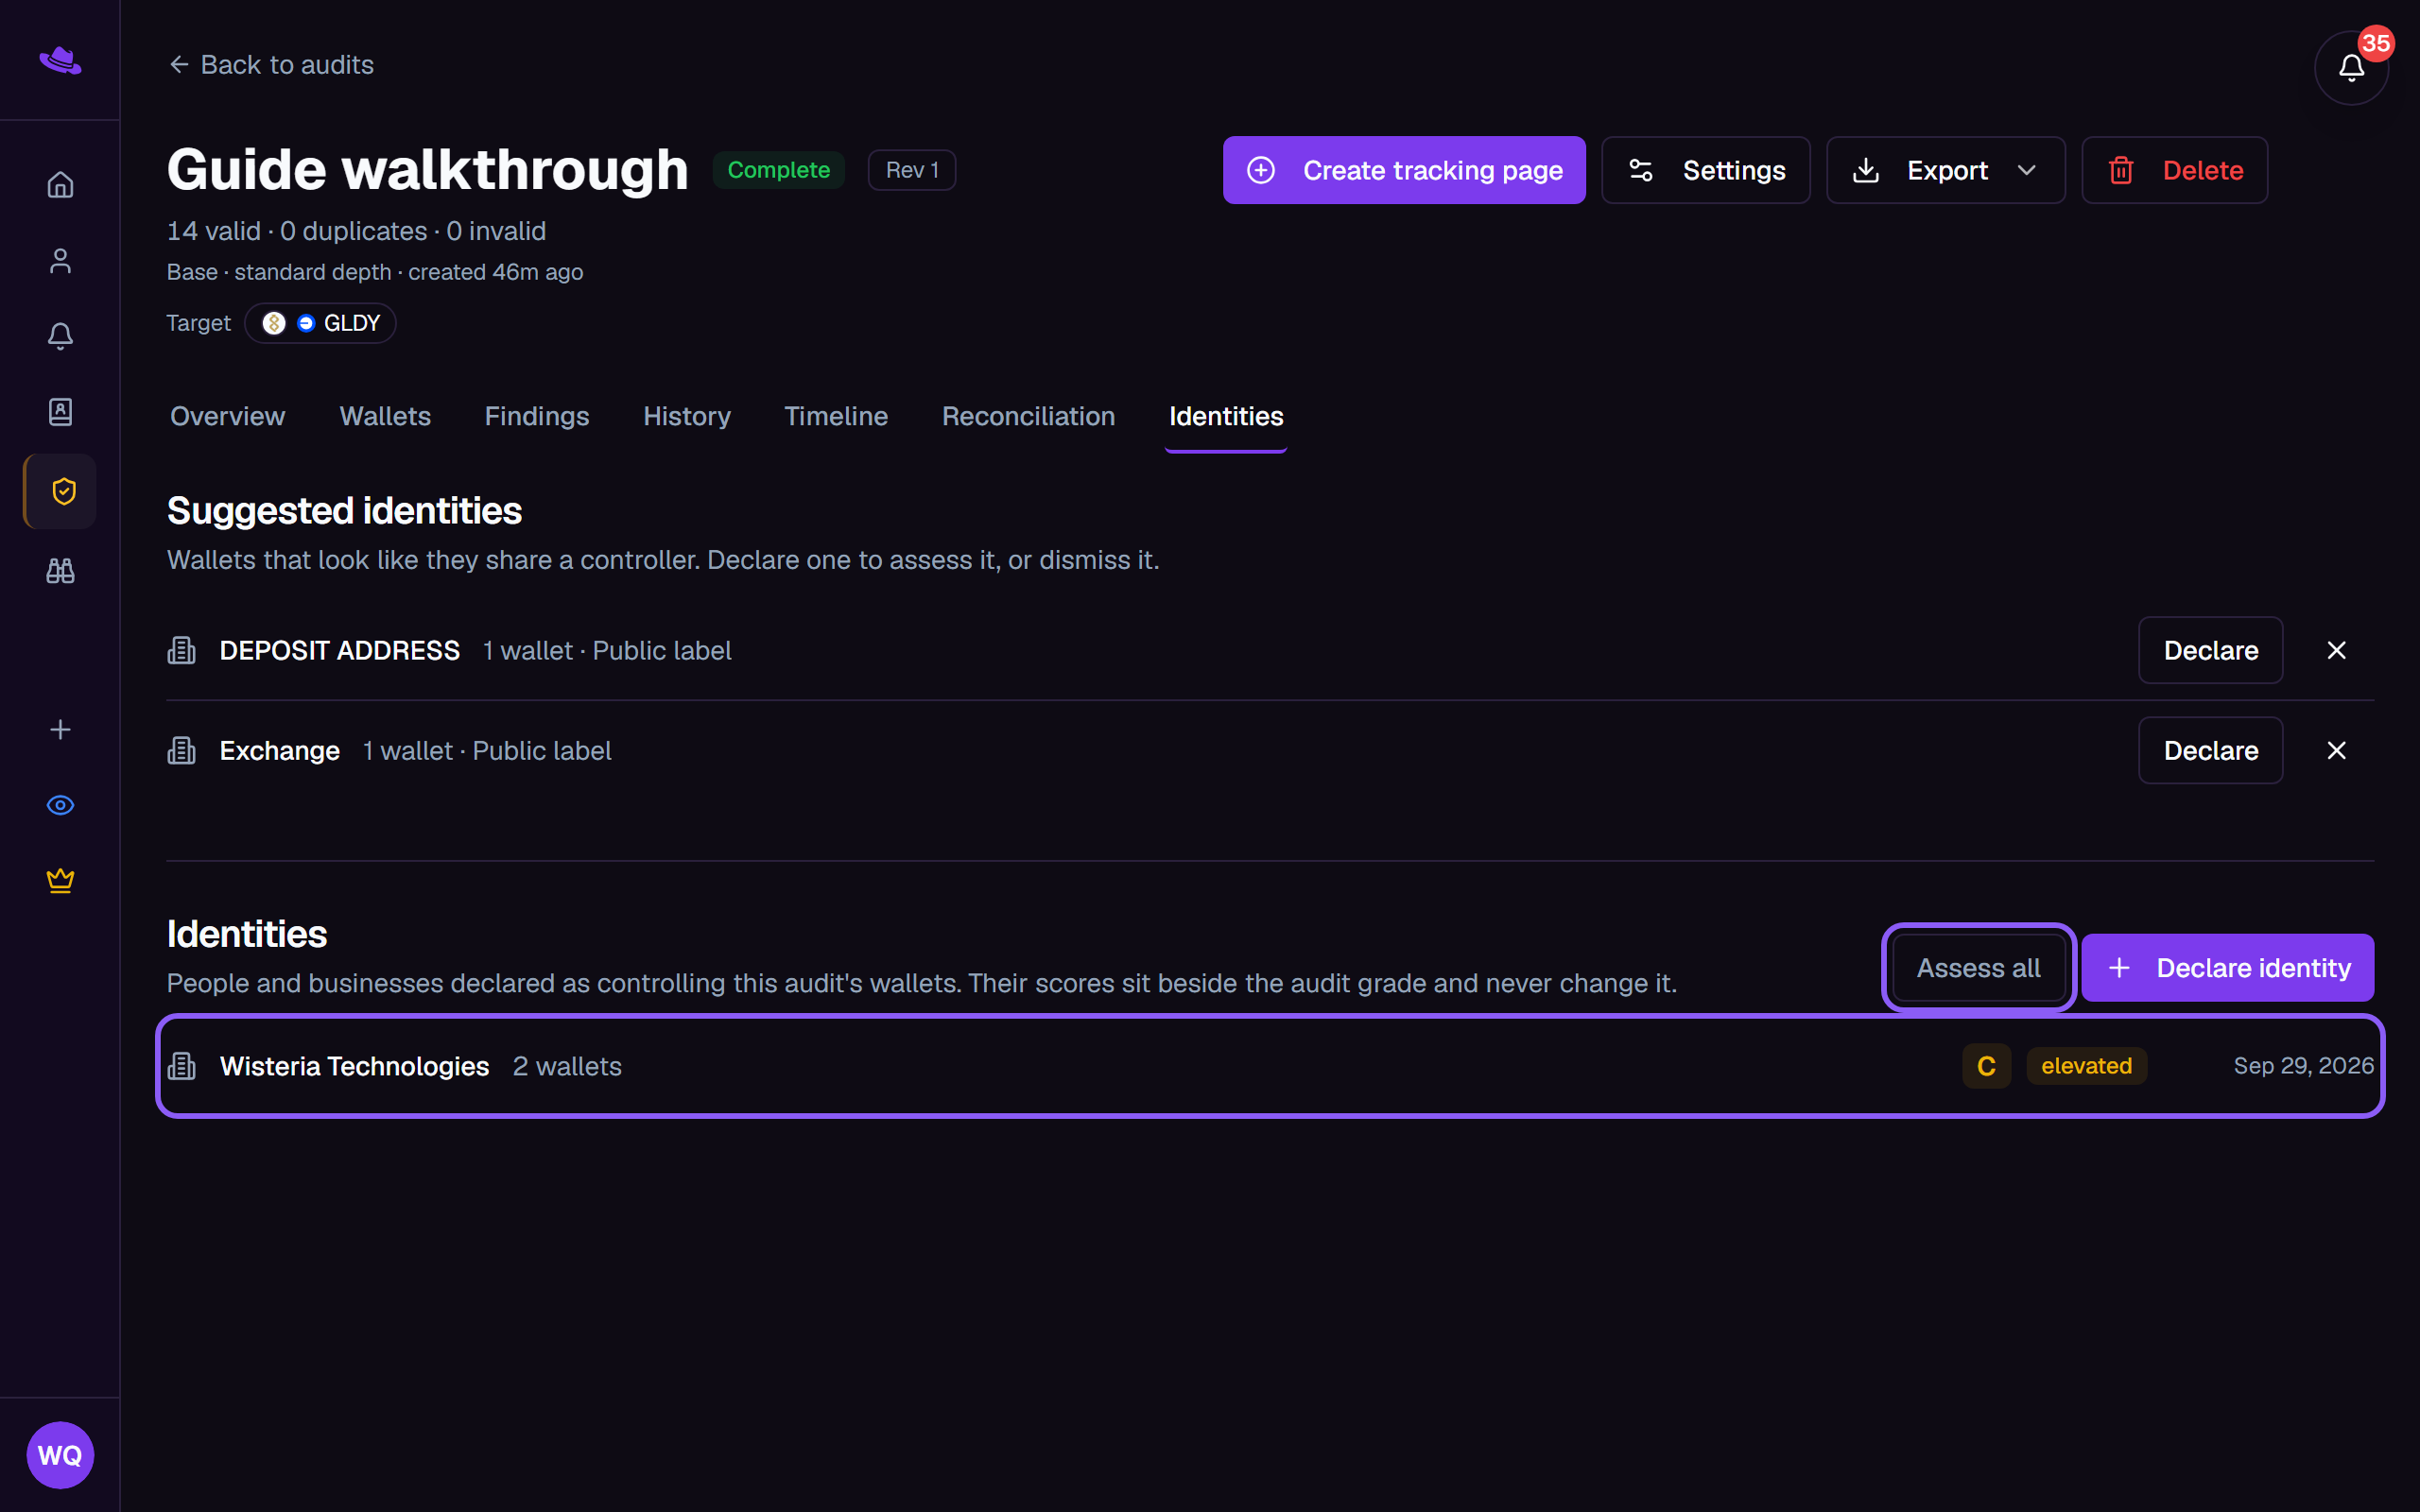
Task: Open the contact book sidebar icon
Action: coord(60,412)
